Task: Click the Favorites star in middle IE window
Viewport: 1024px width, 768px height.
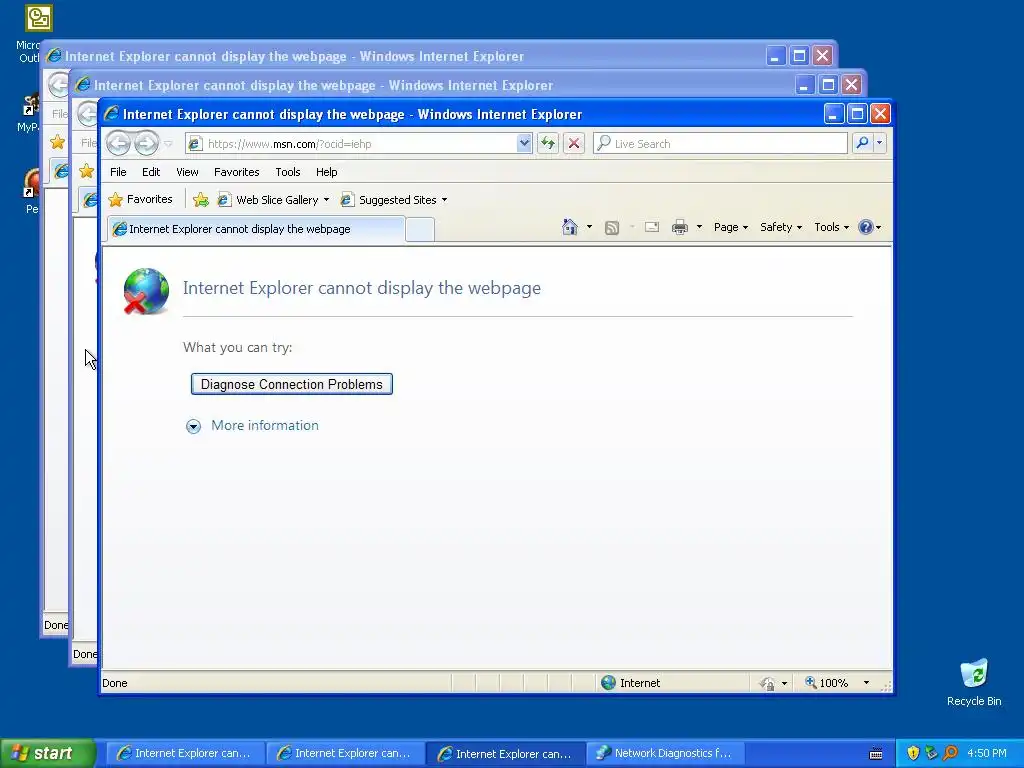Action: (86, 171)
